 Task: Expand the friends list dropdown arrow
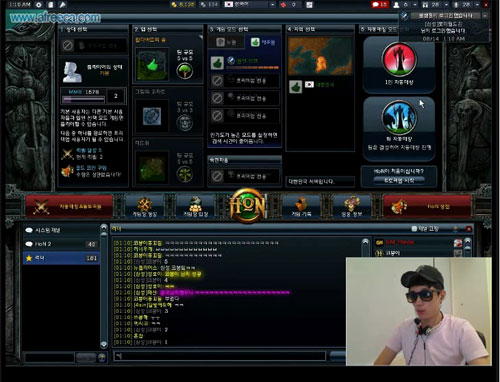[x=415, y=5]
